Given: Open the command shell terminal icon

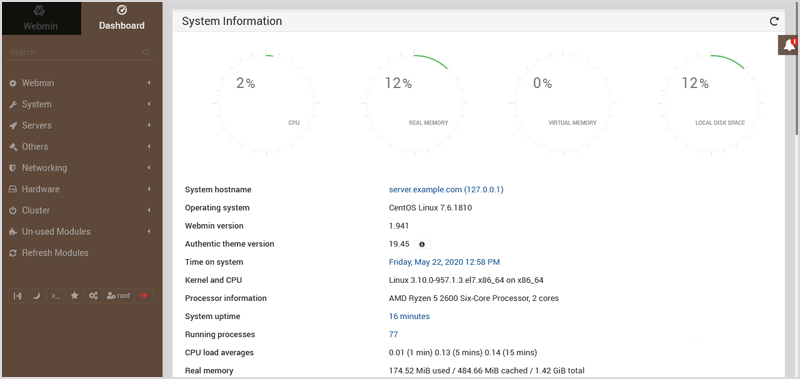Looking at the screenshot, I should point(56,296).
